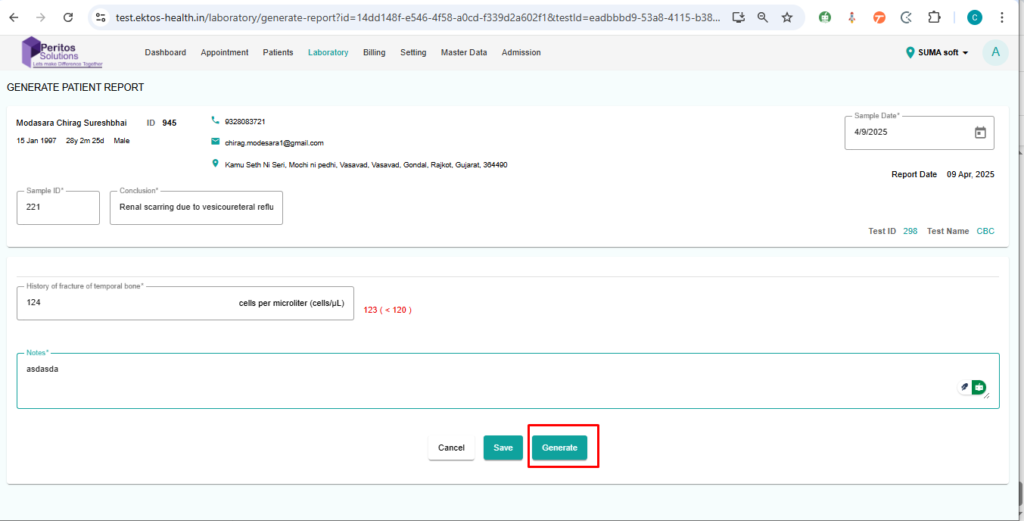Reload the page using browser refresh

pos(67,18)
